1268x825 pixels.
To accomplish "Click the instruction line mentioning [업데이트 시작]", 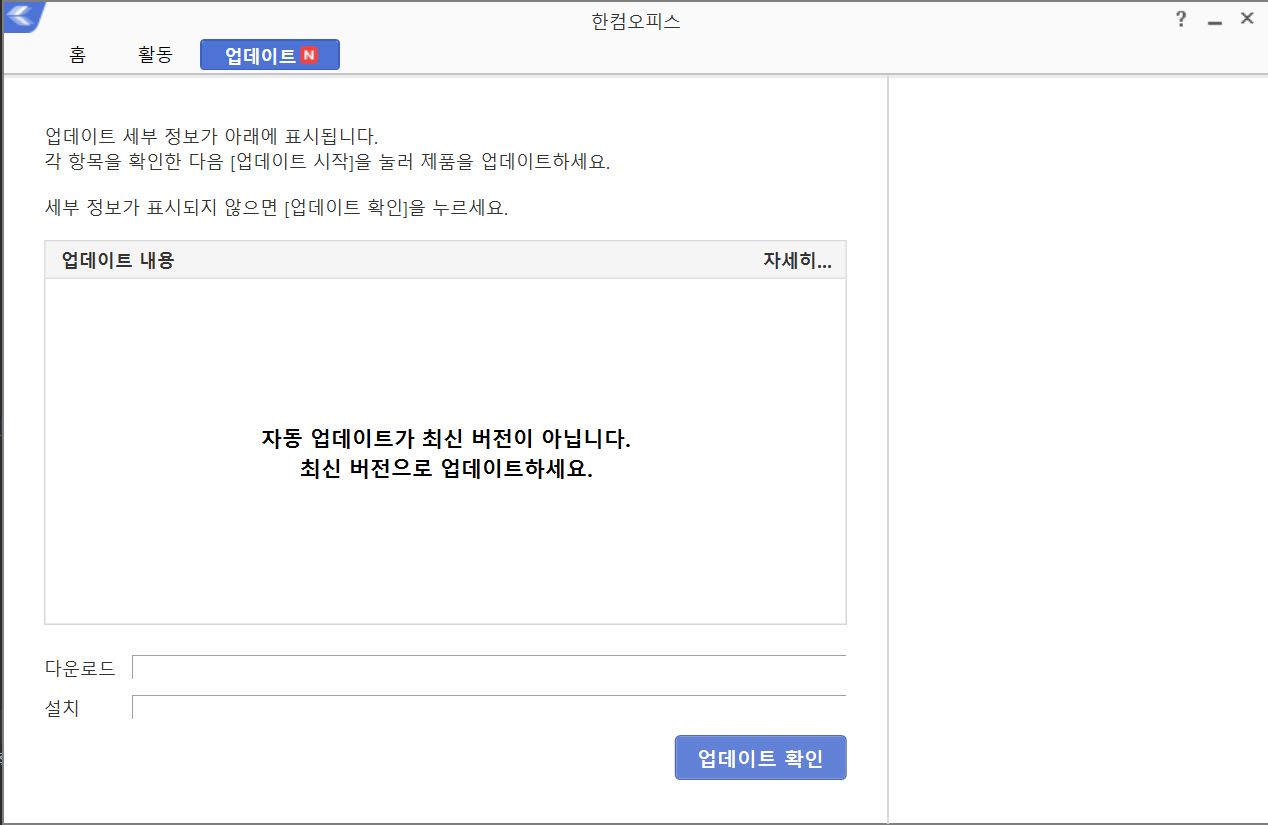I will click(327, 161).
